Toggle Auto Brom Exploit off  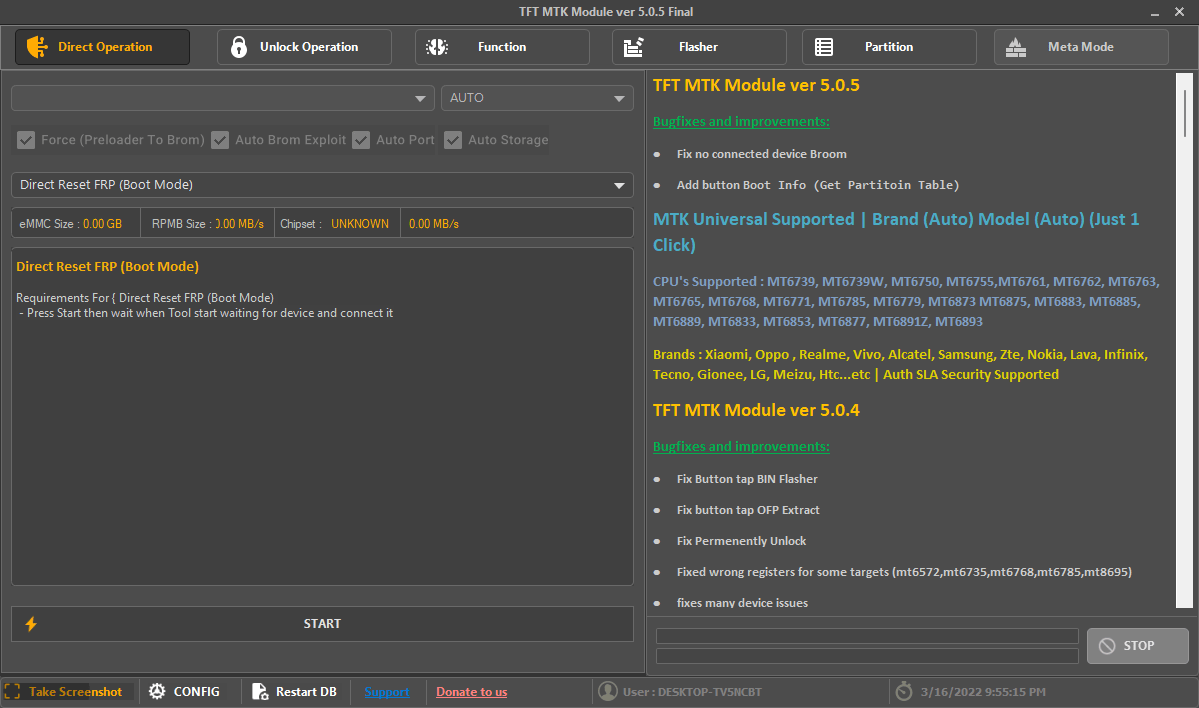tap(220, 140)
